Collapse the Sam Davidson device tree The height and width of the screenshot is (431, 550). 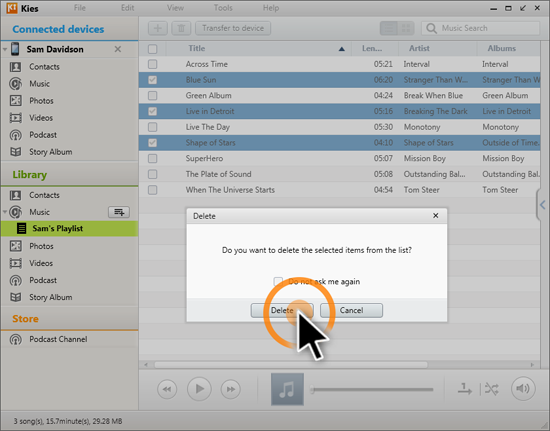pyautogui.click(x=5, y=49)
